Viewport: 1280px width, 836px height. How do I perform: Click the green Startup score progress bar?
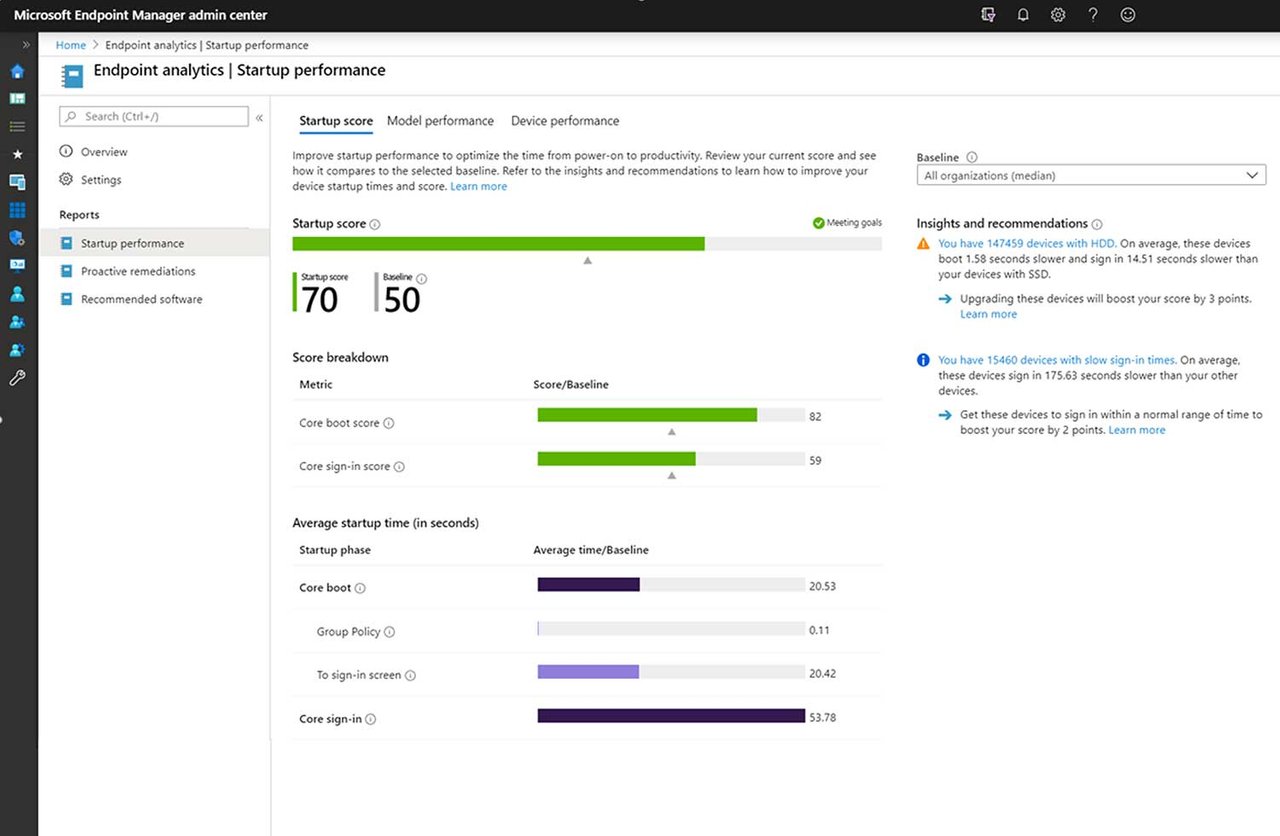[x=498, y=244]
